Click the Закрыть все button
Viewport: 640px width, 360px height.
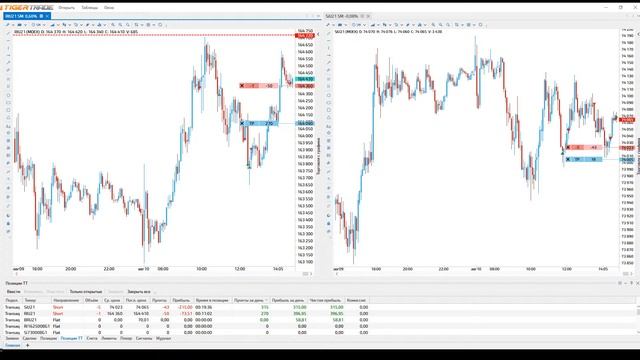pyautogui.click(x=139, y=292)
